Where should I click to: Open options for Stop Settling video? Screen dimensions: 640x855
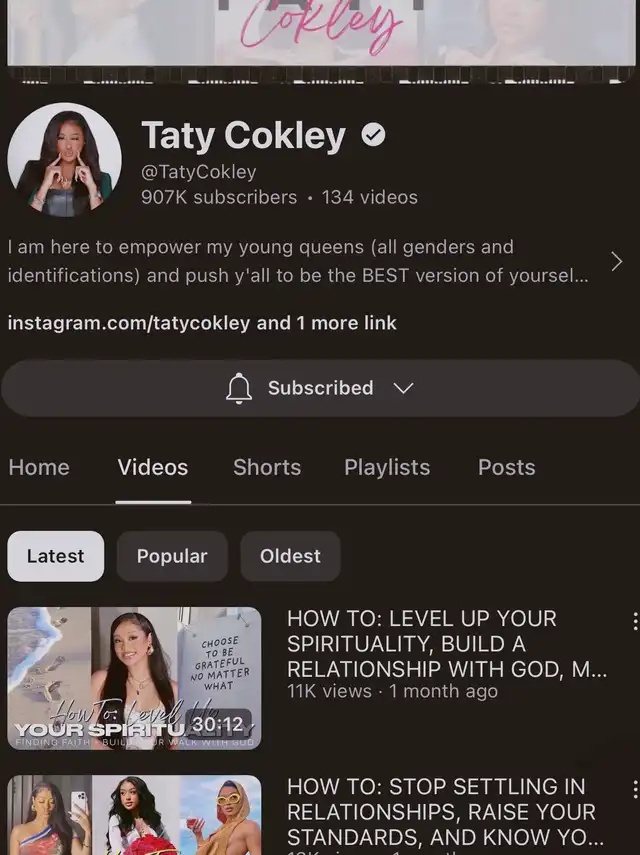[635, 789]
